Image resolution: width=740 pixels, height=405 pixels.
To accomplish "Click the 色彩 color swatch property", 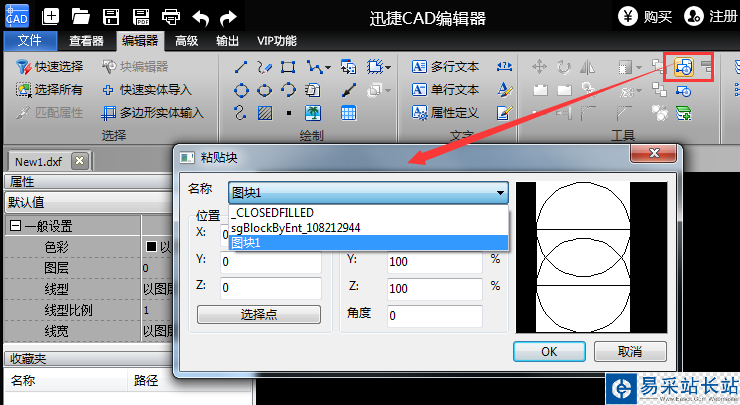I will (151, 246).
